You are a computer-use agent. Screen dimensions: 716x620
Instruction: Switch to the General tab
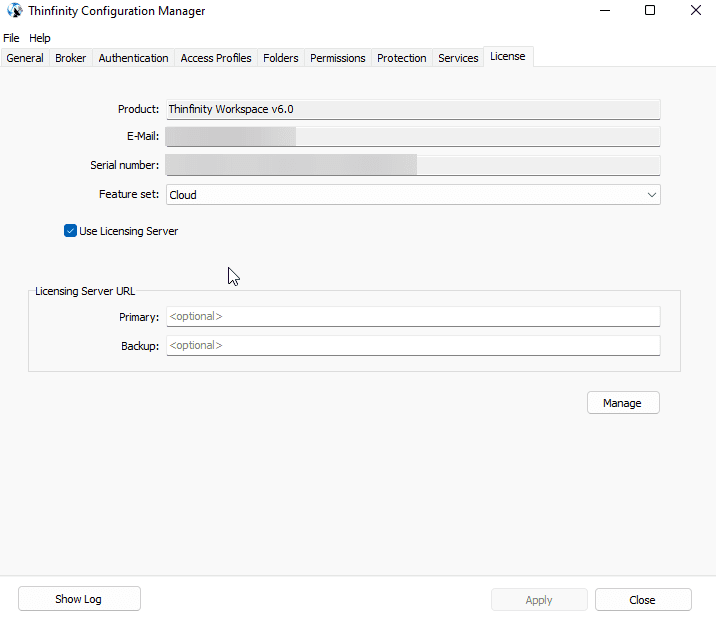click(x=25, y=58)
